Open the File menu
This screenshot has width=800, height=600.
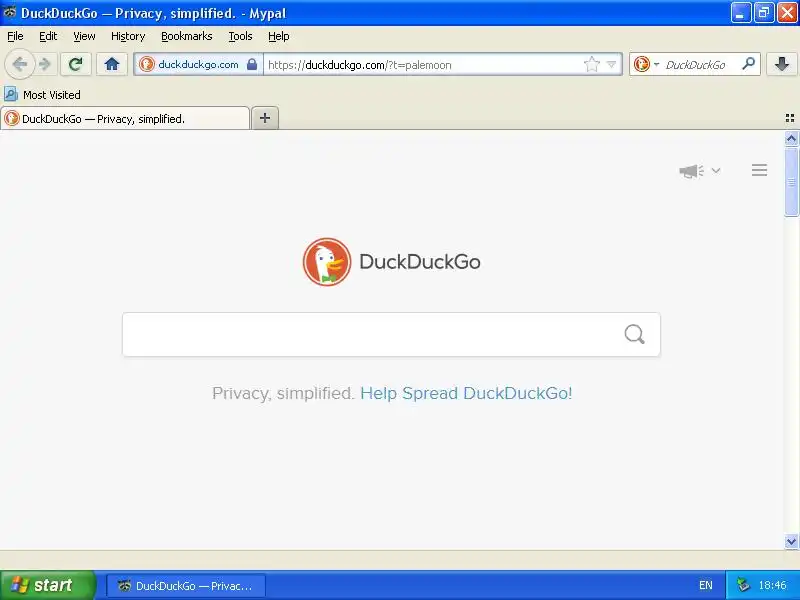coord(15,36)
